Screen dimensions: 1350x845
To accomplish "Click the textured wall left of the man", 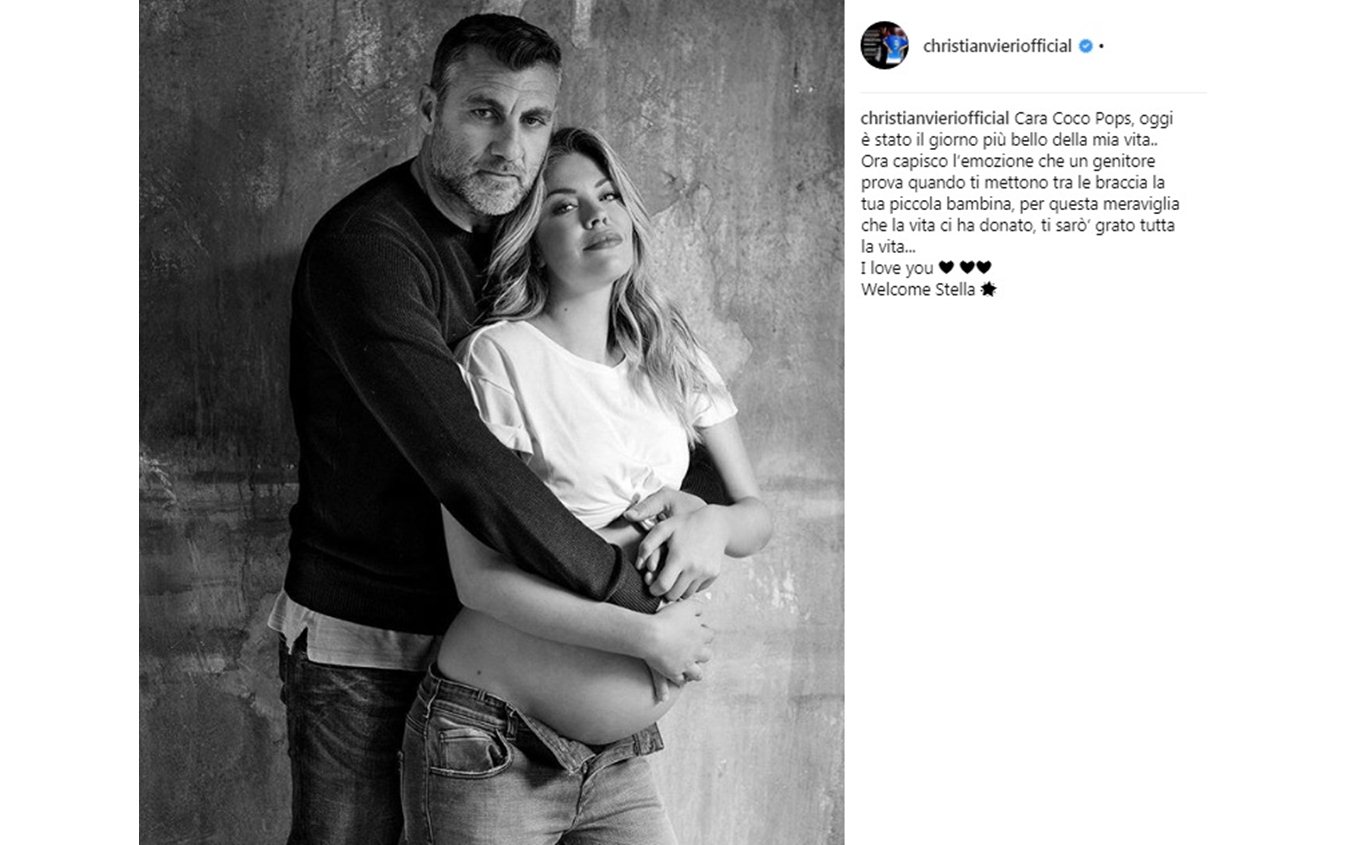I will pos(215,420).
